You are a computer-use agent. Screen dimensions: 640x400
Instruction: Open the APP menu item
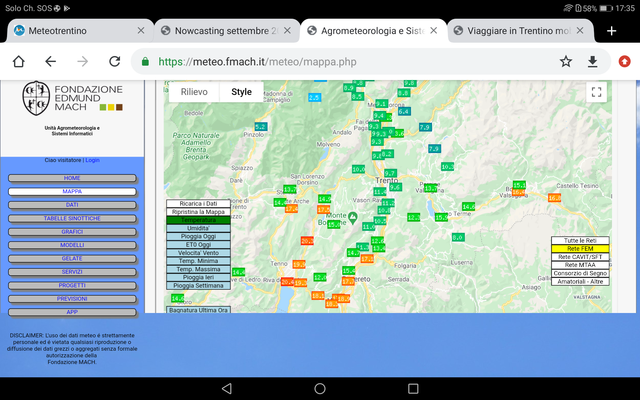(72, 312)
